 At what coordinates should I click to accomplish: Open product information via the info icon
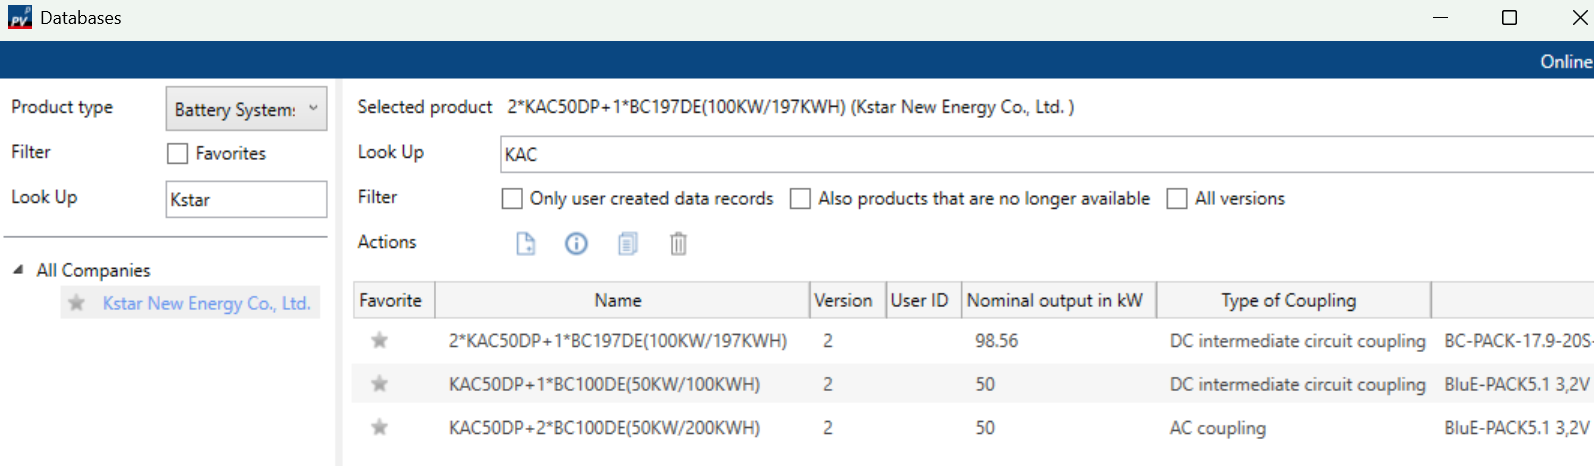tap(576, 244)
